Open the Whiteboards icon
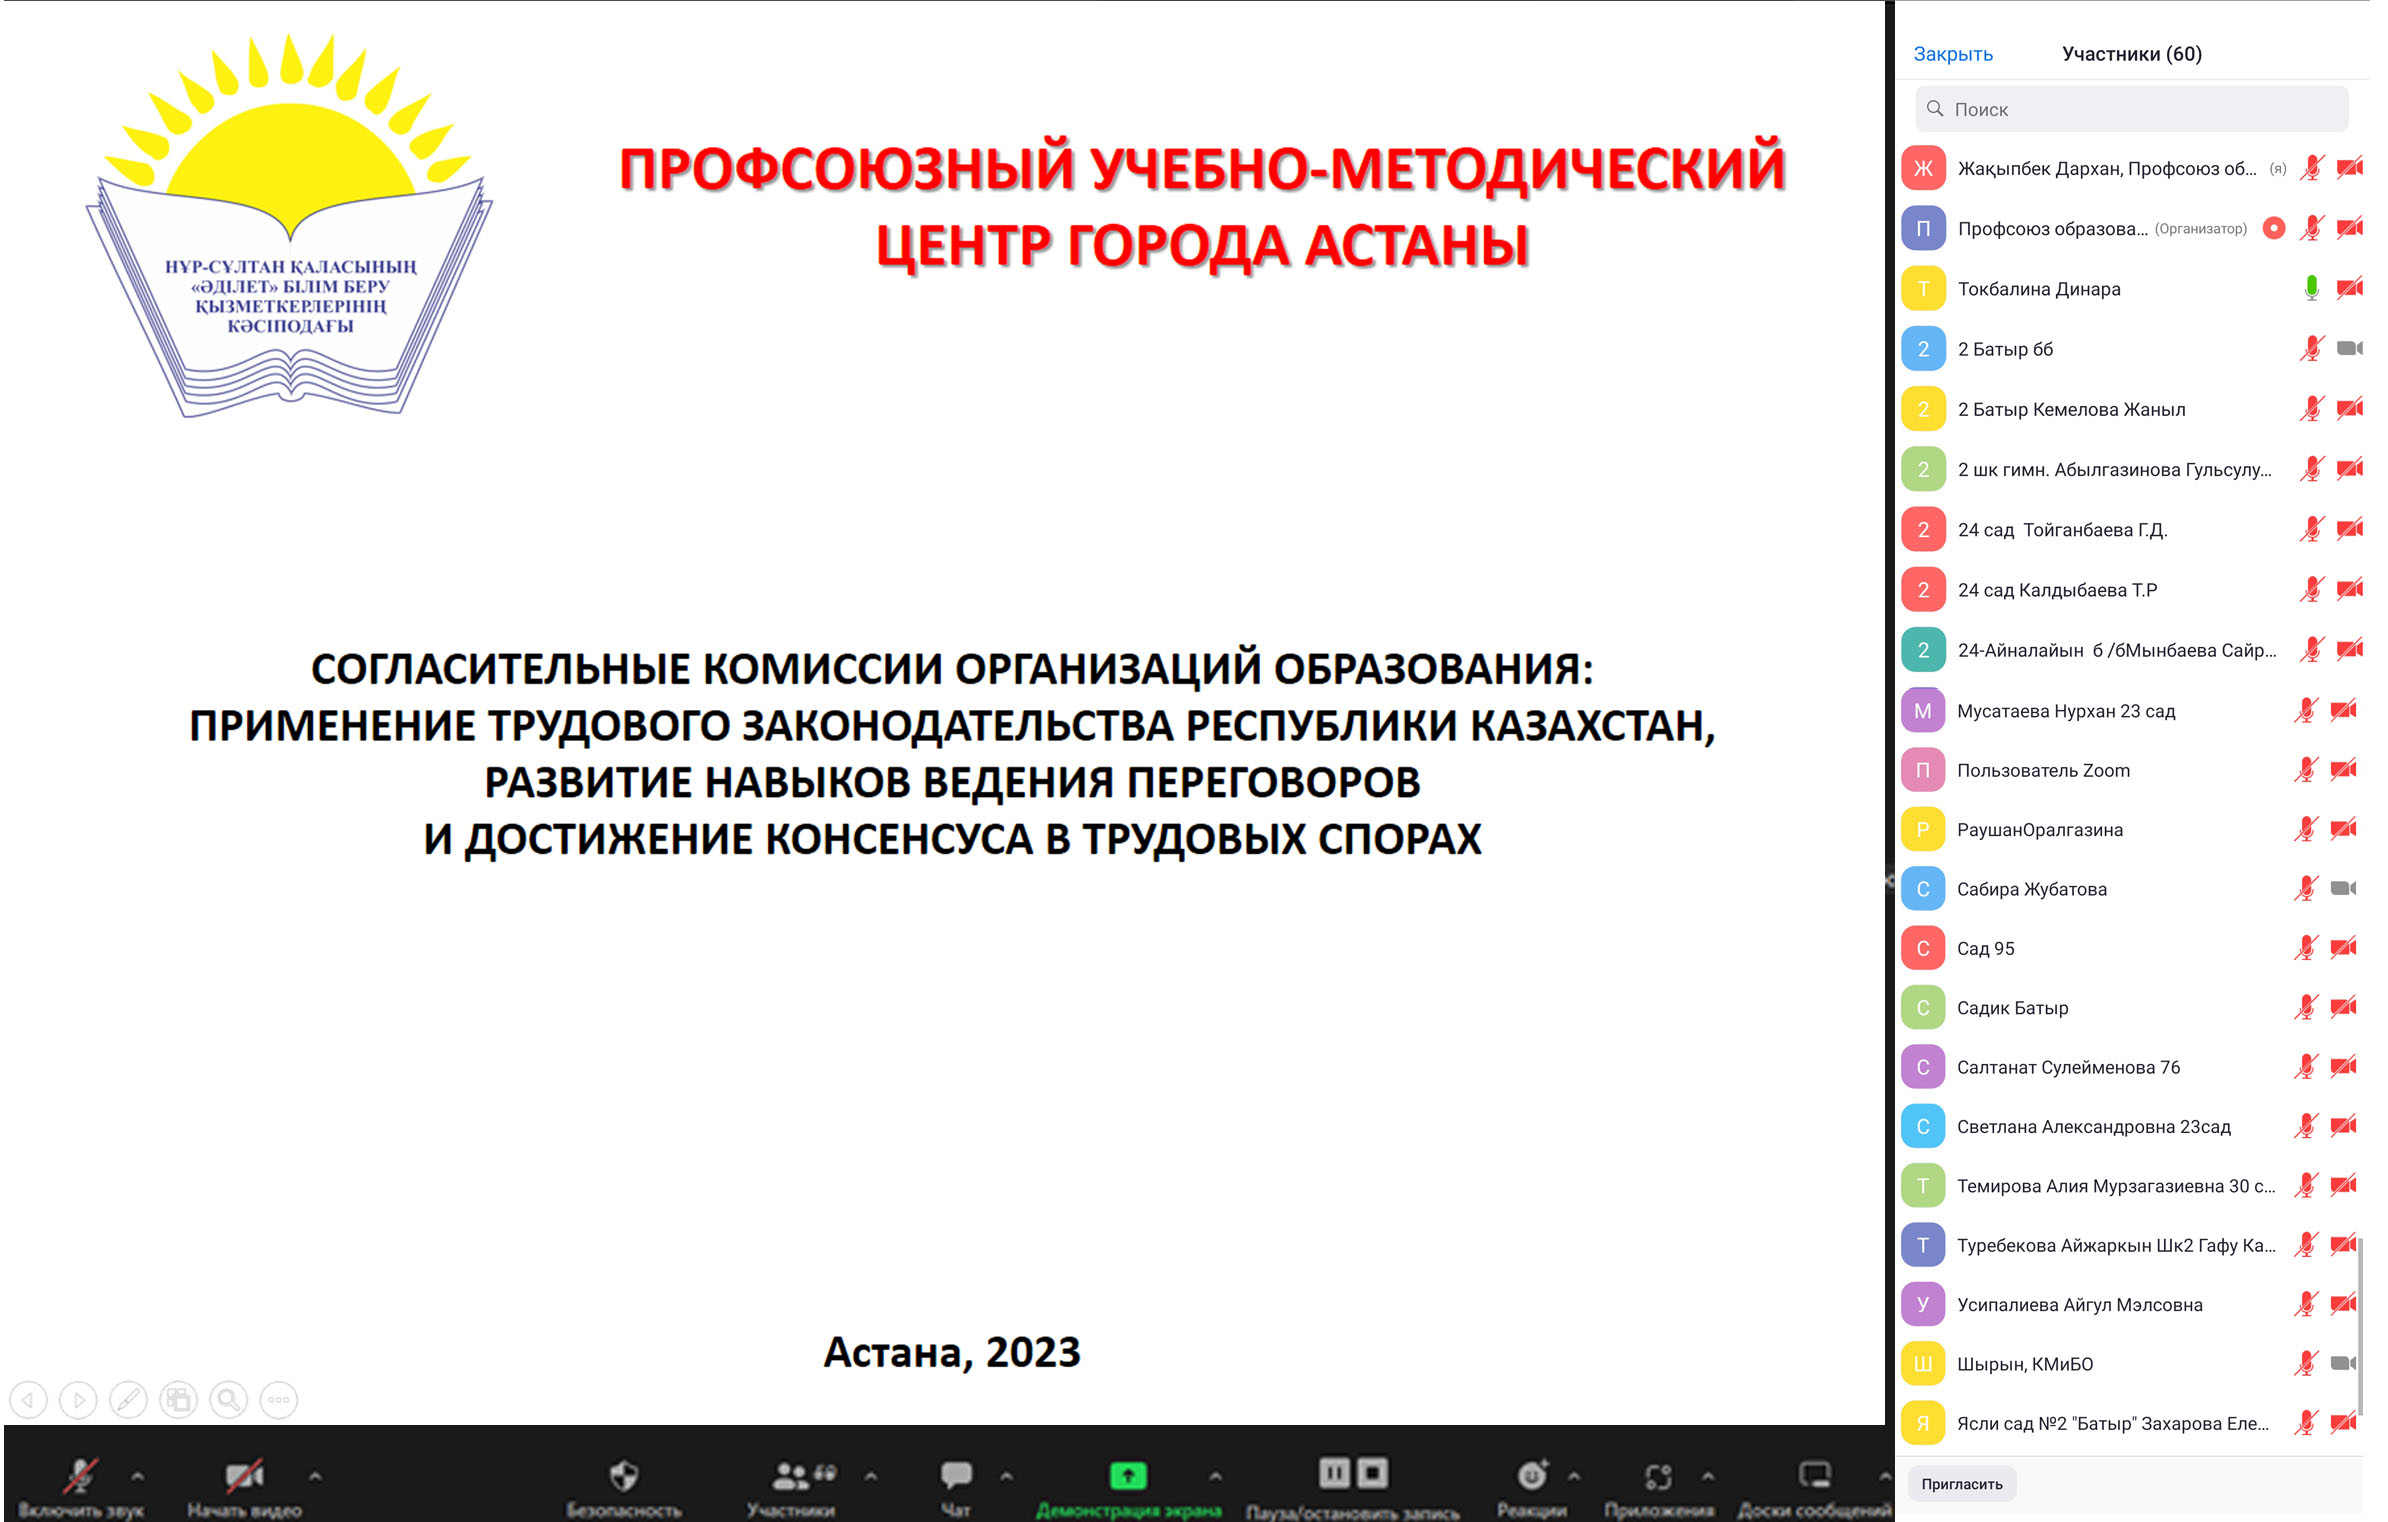 (1814, 1474)
